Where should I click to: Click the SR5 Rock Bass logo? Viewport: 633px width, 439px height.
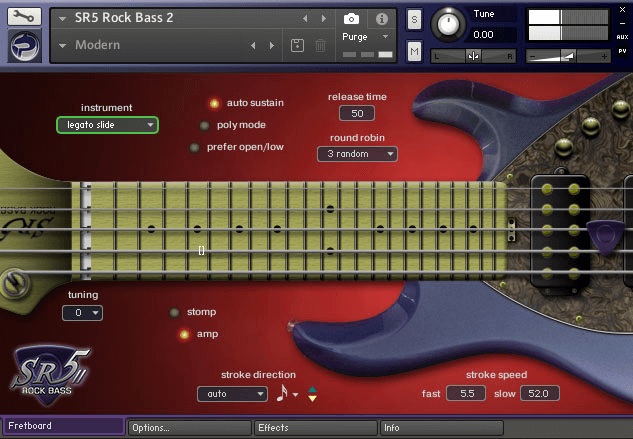coord(50,376)
